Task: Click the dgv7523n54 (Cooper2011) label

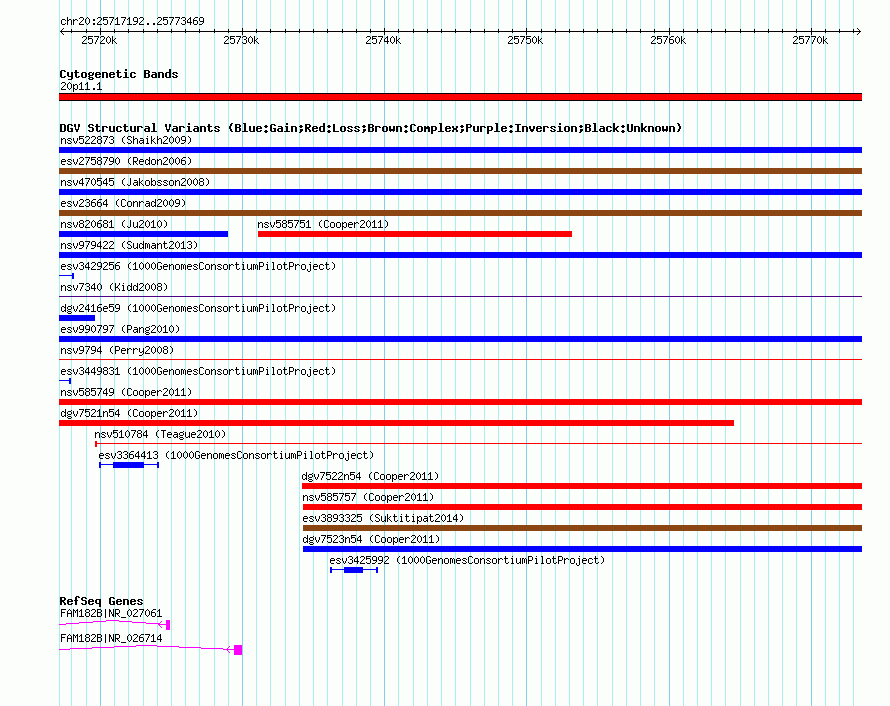Action: coord(371,539)
